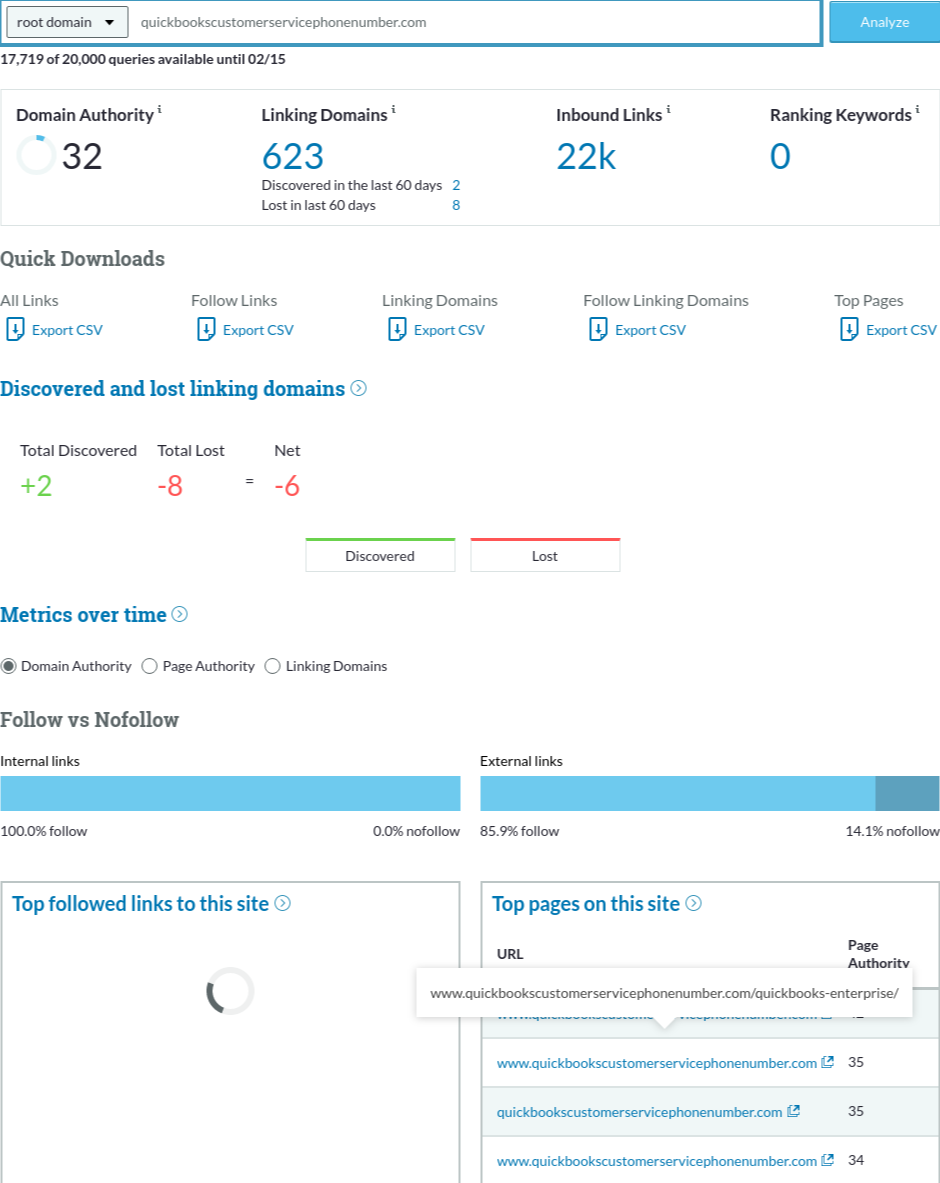Click the Ranking Keywords info icon
Image resolution: width=940 pixels, height=1183 pixels.
917,110
